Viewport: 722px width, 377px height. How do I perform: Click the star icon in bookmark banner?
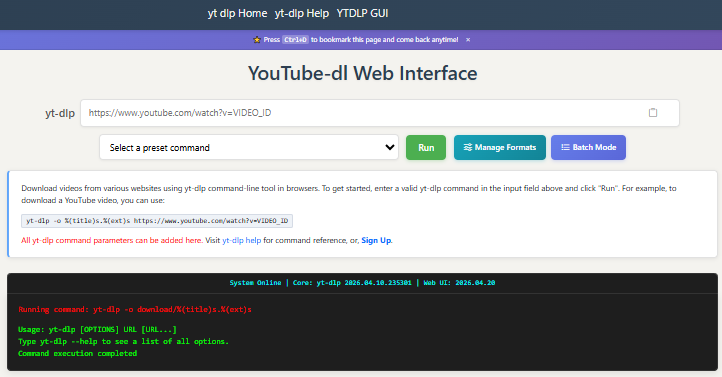(257, 40)
